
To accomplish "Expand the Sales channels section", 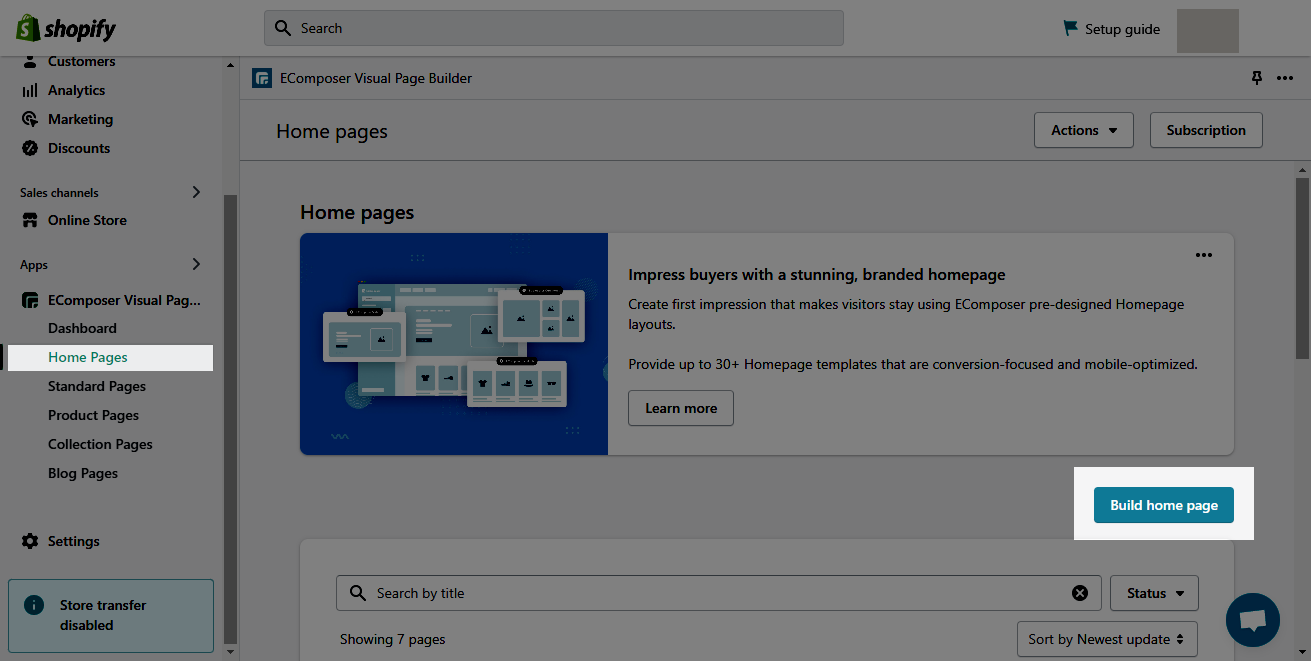I will point(196,192).
